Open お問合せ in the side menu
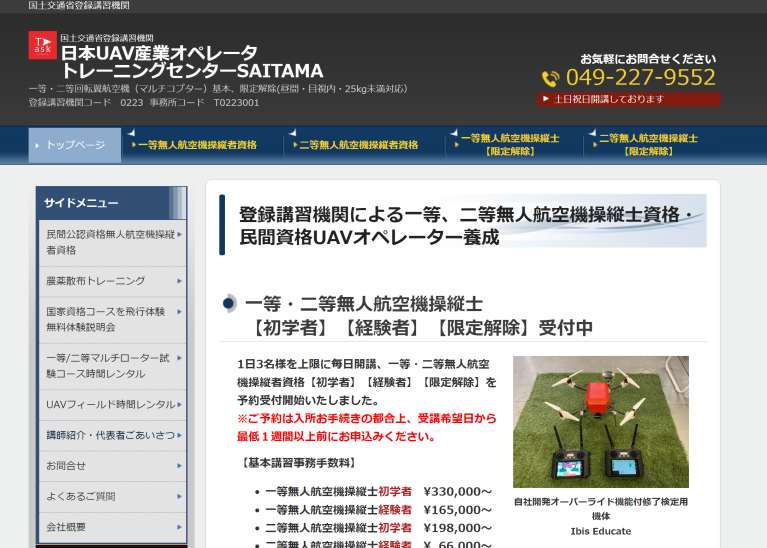 click(x=113, y=465)
